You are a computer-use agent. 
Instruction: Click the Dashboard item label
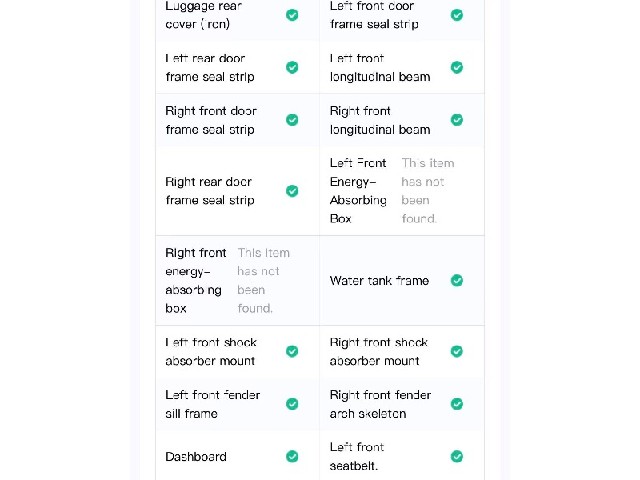coord(196,456)
